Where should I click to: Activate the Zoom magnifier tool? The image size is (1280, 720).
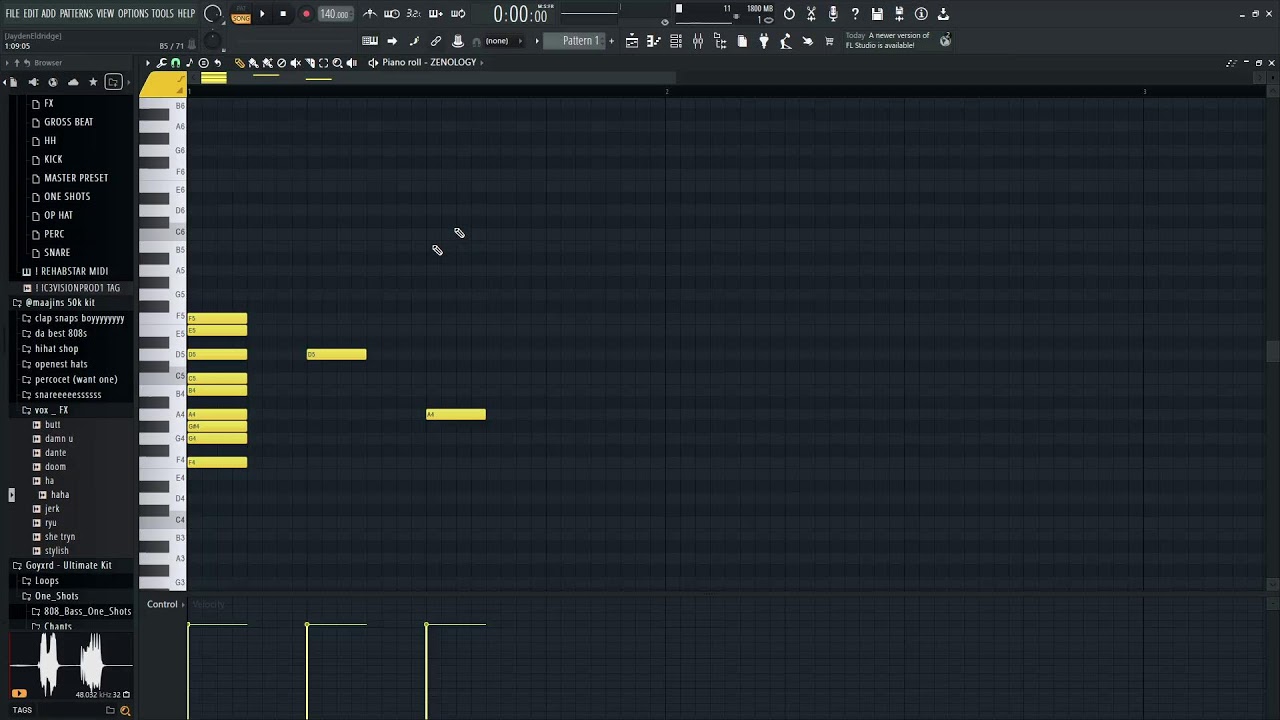(x=337, y=62)
